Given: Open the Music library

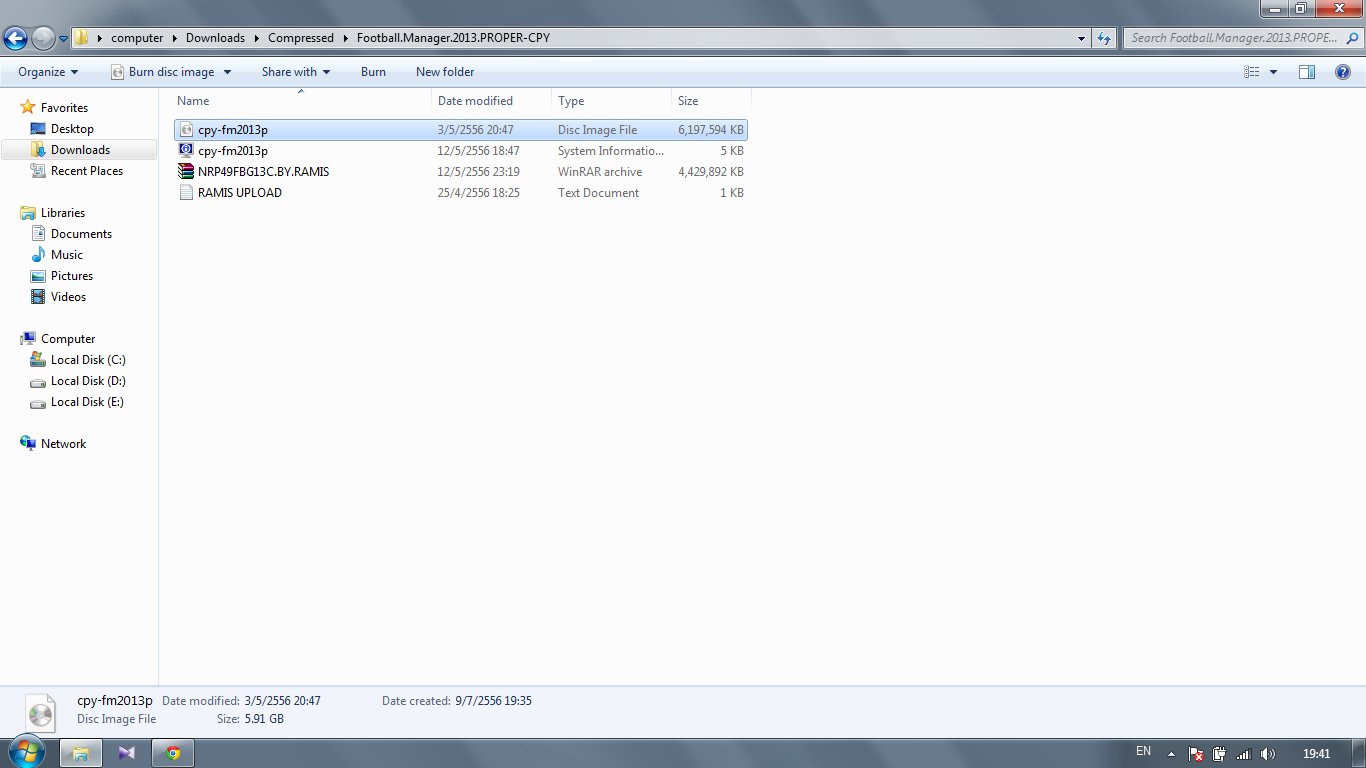Looking at the screenshot, I should coord(67,255).
